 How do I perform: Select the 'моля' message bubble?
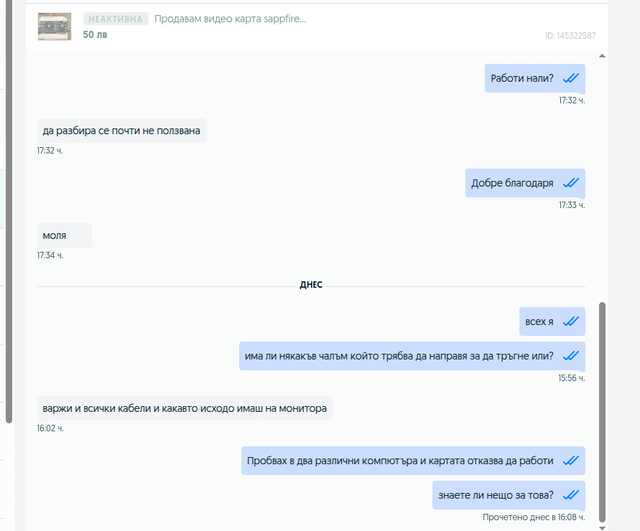pyautogui.click(x=64, y=236)
